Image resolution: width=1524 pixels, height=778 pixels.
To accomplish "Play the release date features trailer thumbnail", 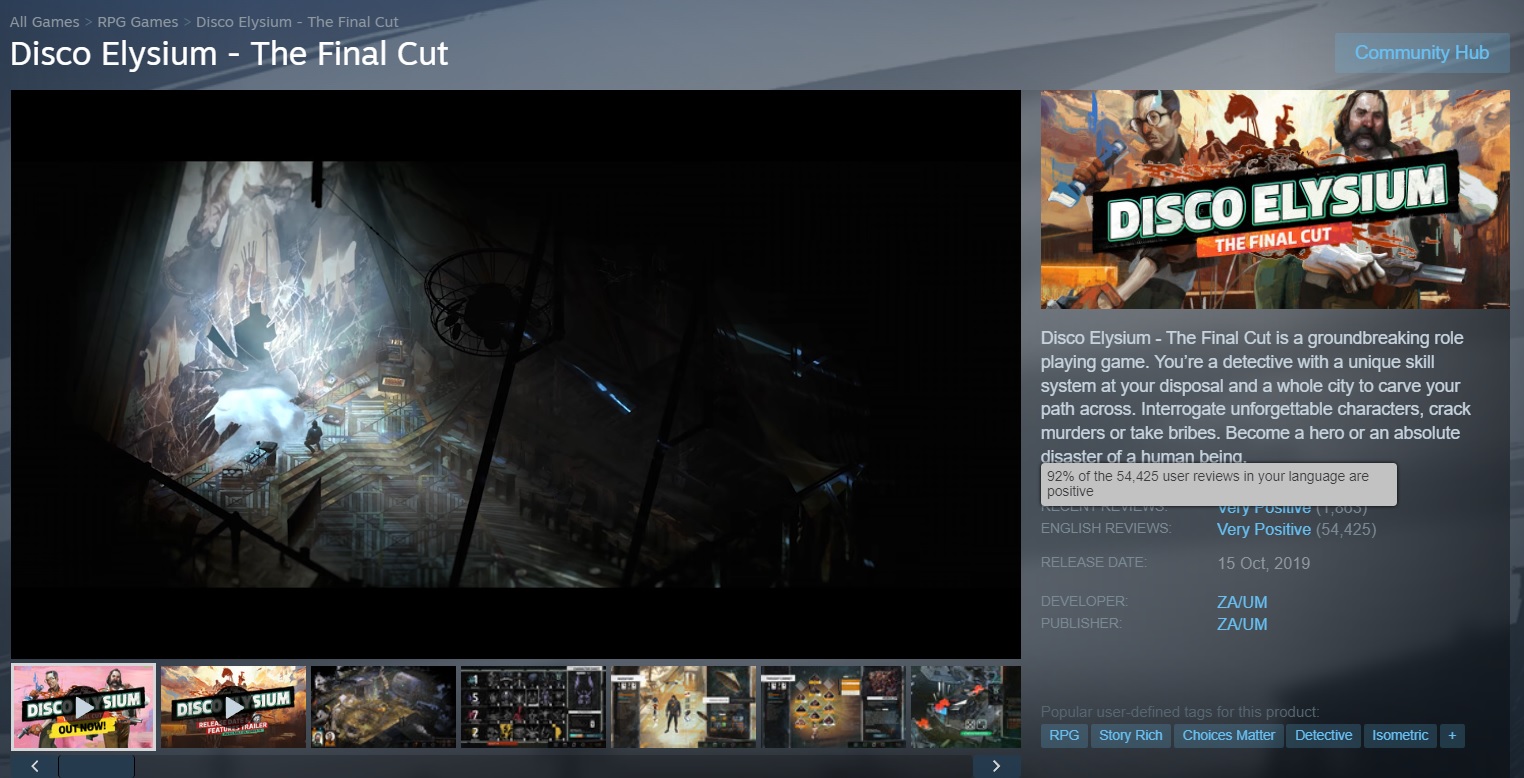I will 233,706.
